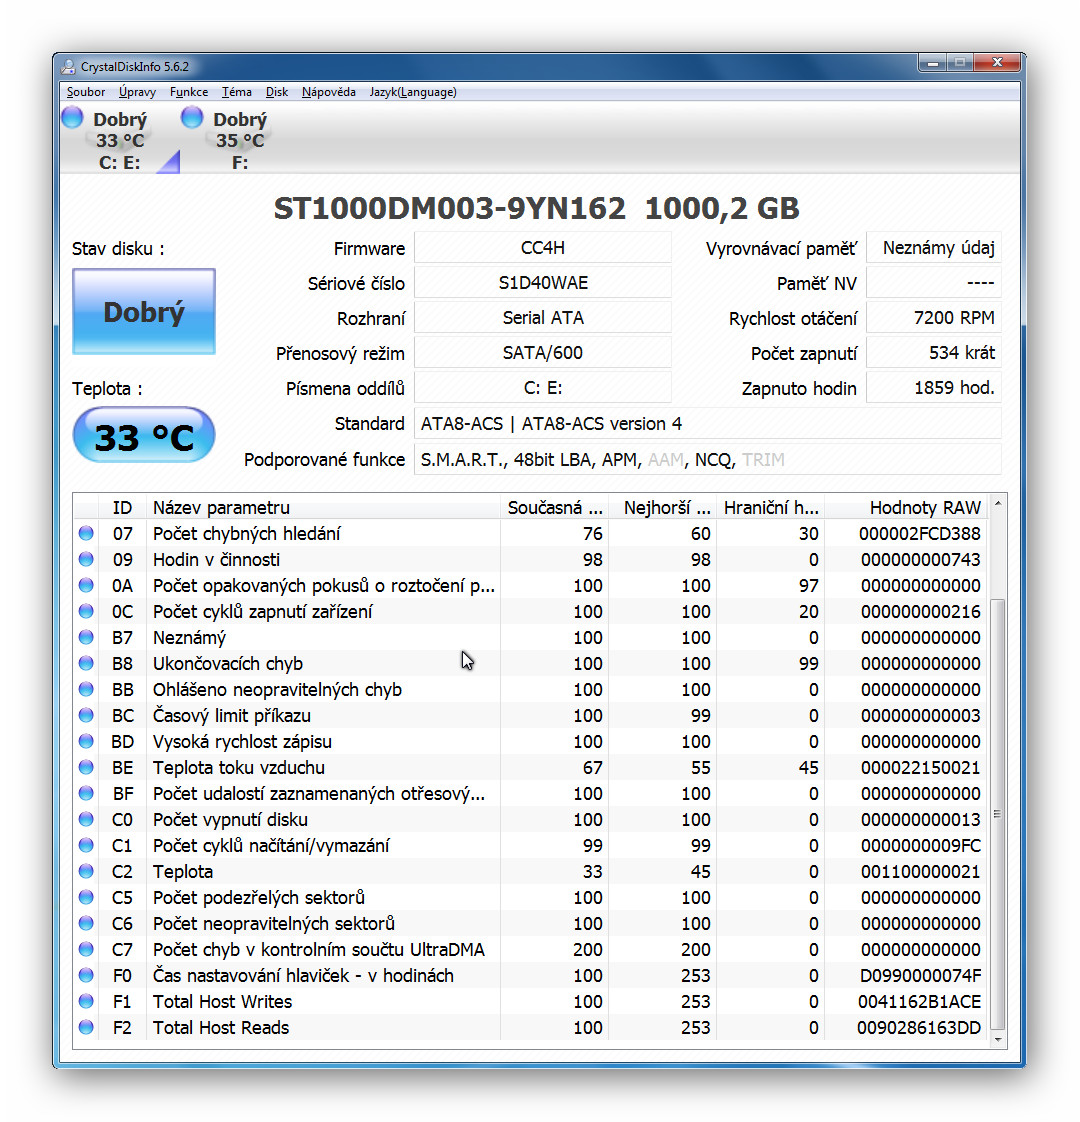Click the ID column header
Viewport: 1080px width, 1122px height.
pyautogui.click(x=122, y=507)
